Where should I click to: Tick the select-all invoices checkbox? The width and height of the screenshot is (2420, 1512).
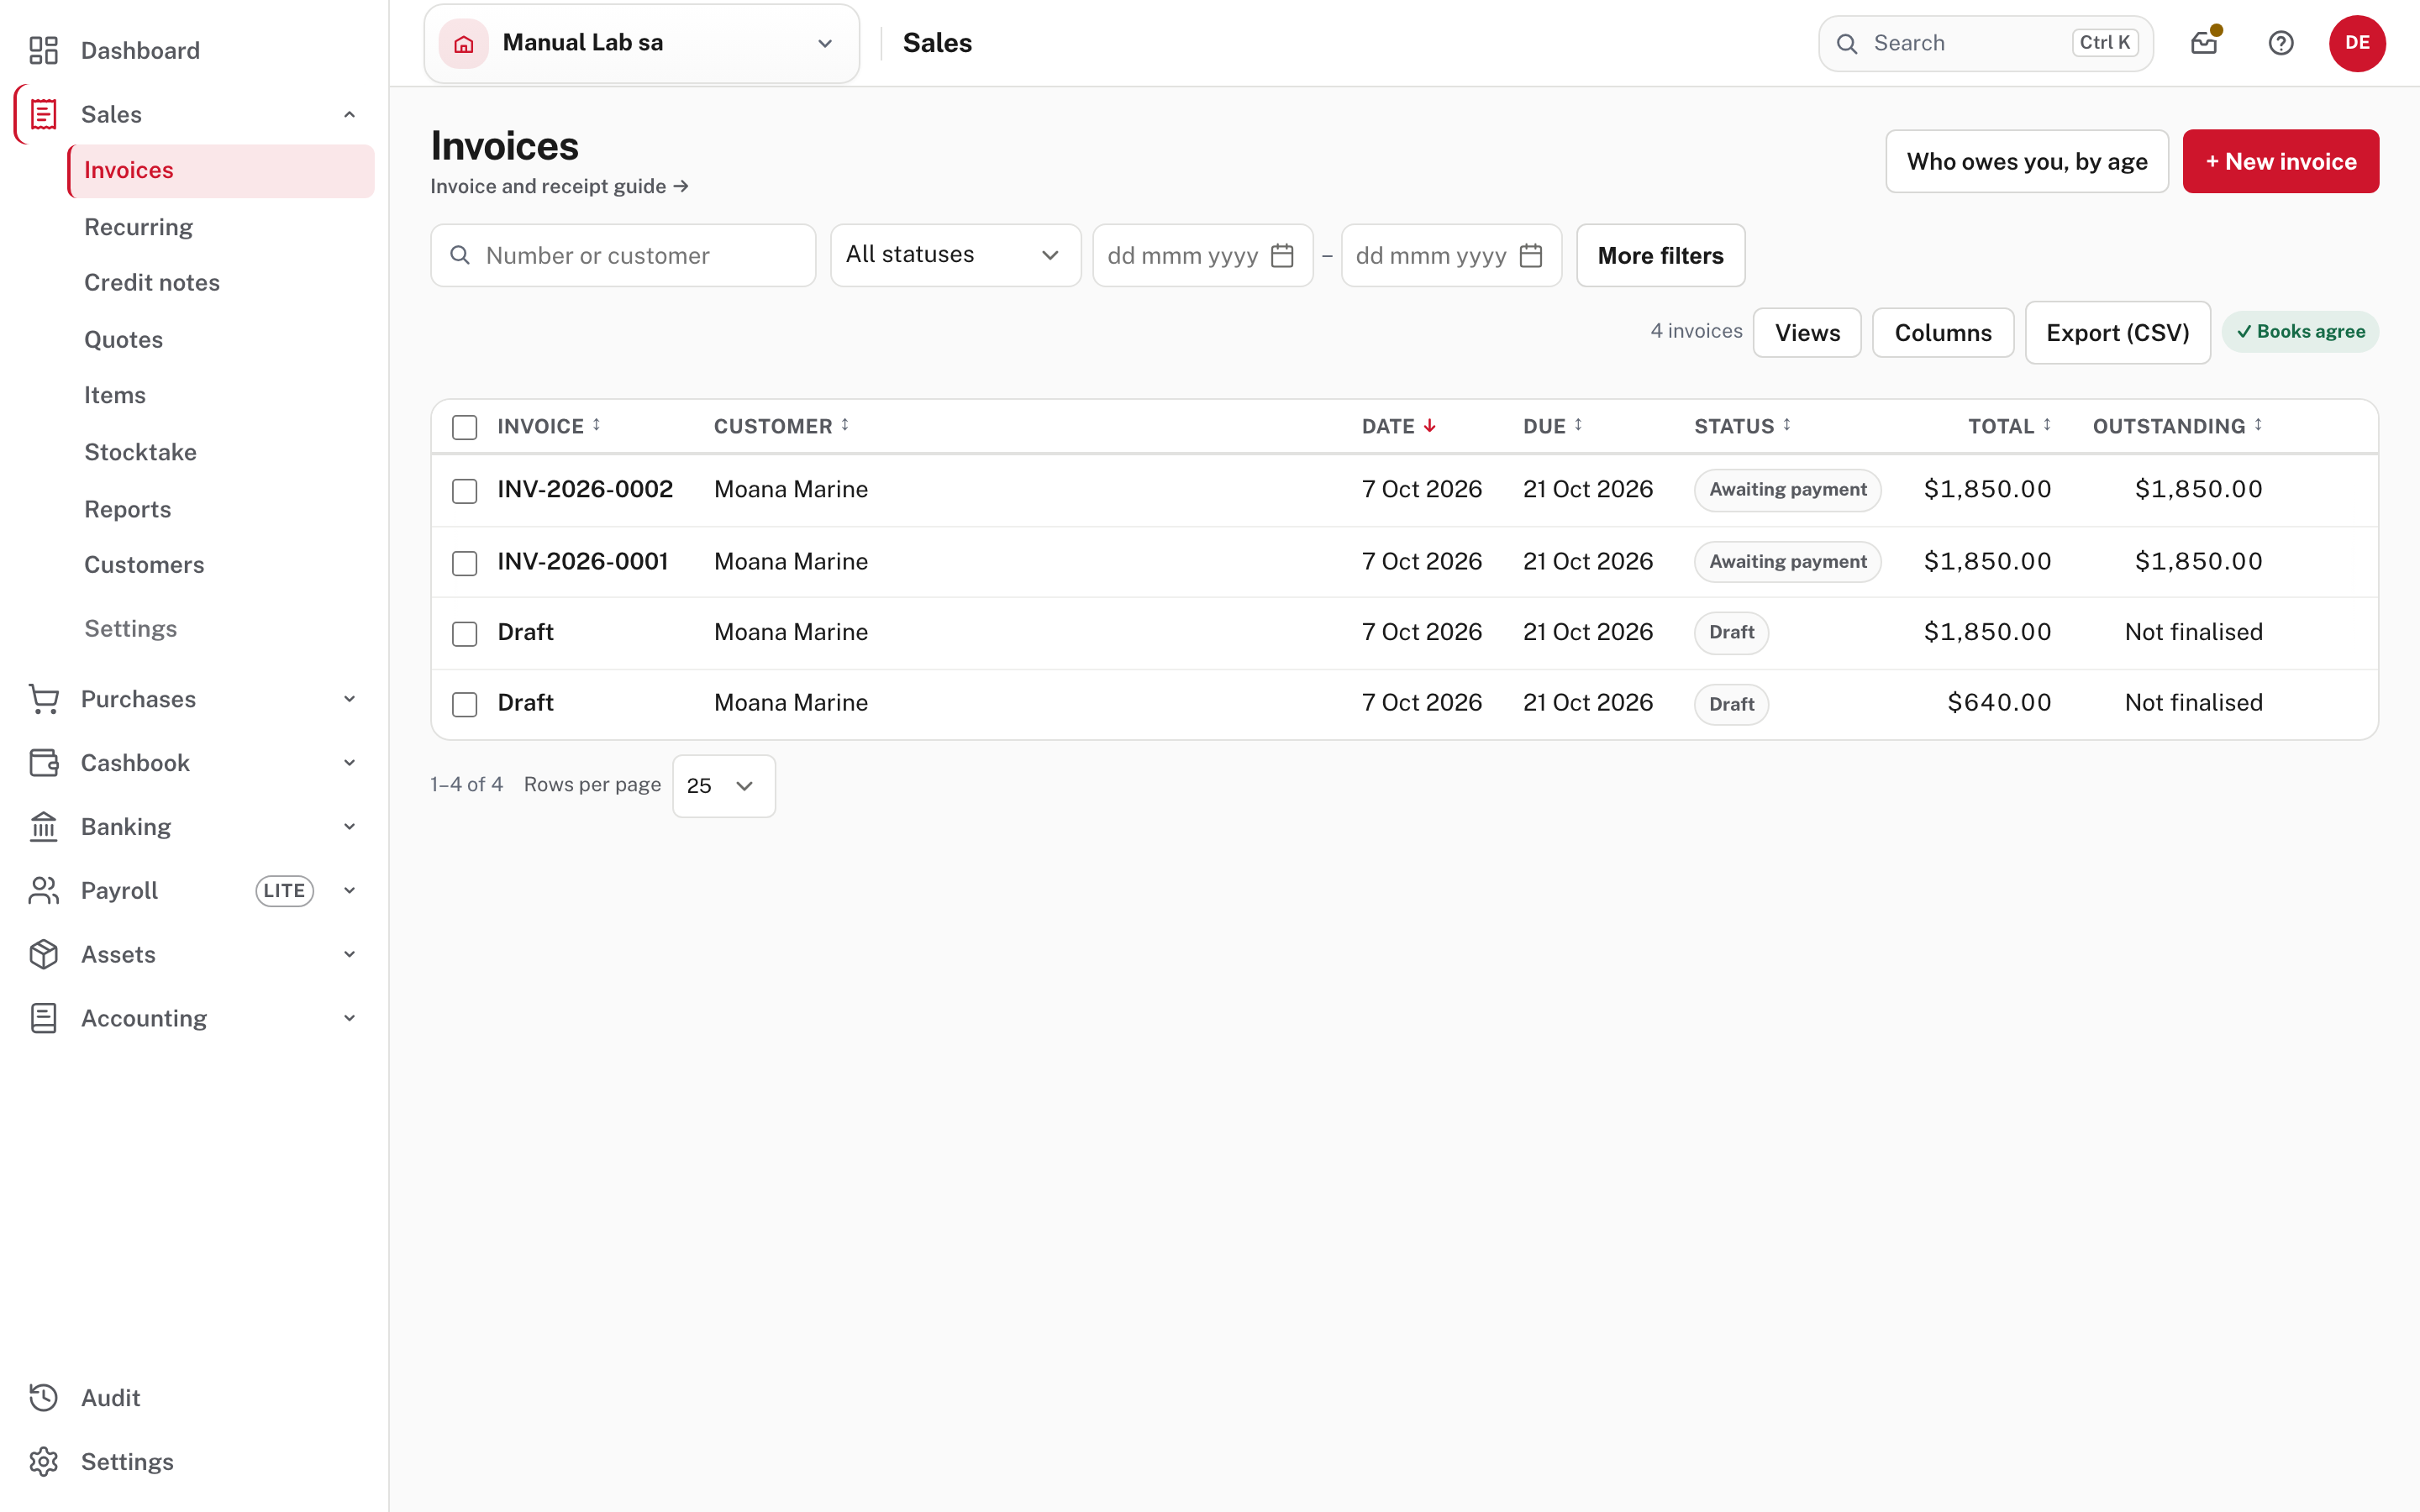point(465,427)
